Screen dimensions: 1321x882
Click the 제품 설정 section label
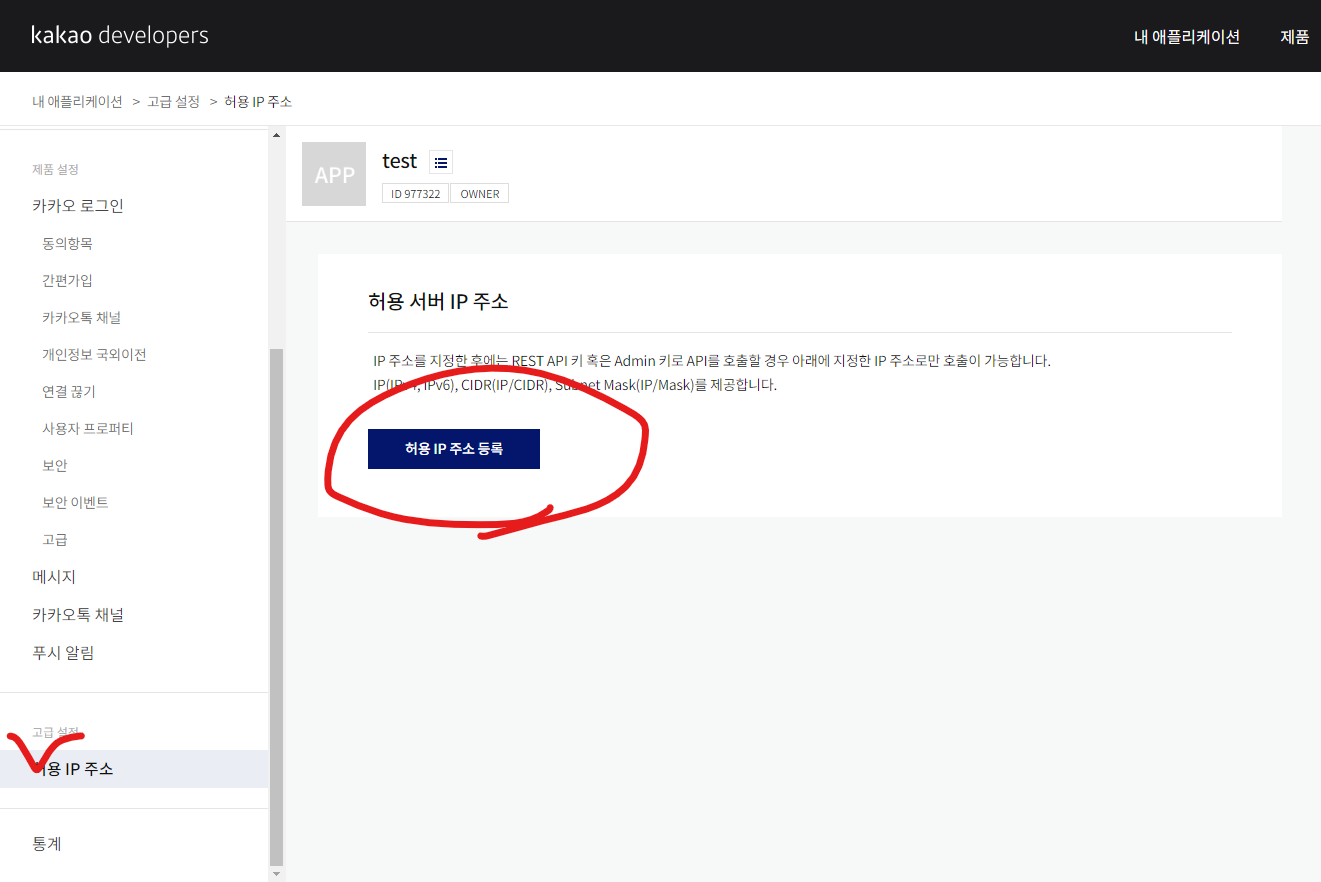pyautogui.click(x=55, y=169)
